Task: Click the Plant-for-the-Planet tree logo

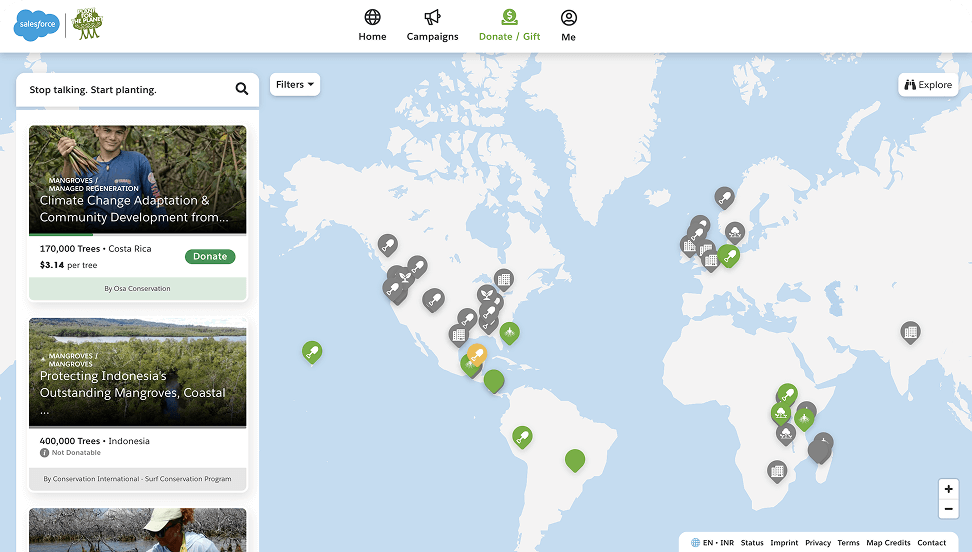Action: [87, 24]
